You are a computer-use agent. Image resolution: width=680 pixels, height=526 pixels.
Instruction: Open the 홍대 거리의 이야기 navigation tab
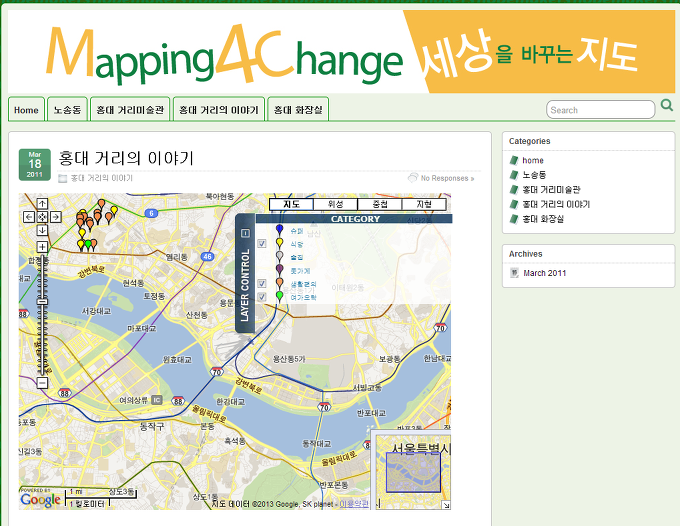(x=219, y=110)
